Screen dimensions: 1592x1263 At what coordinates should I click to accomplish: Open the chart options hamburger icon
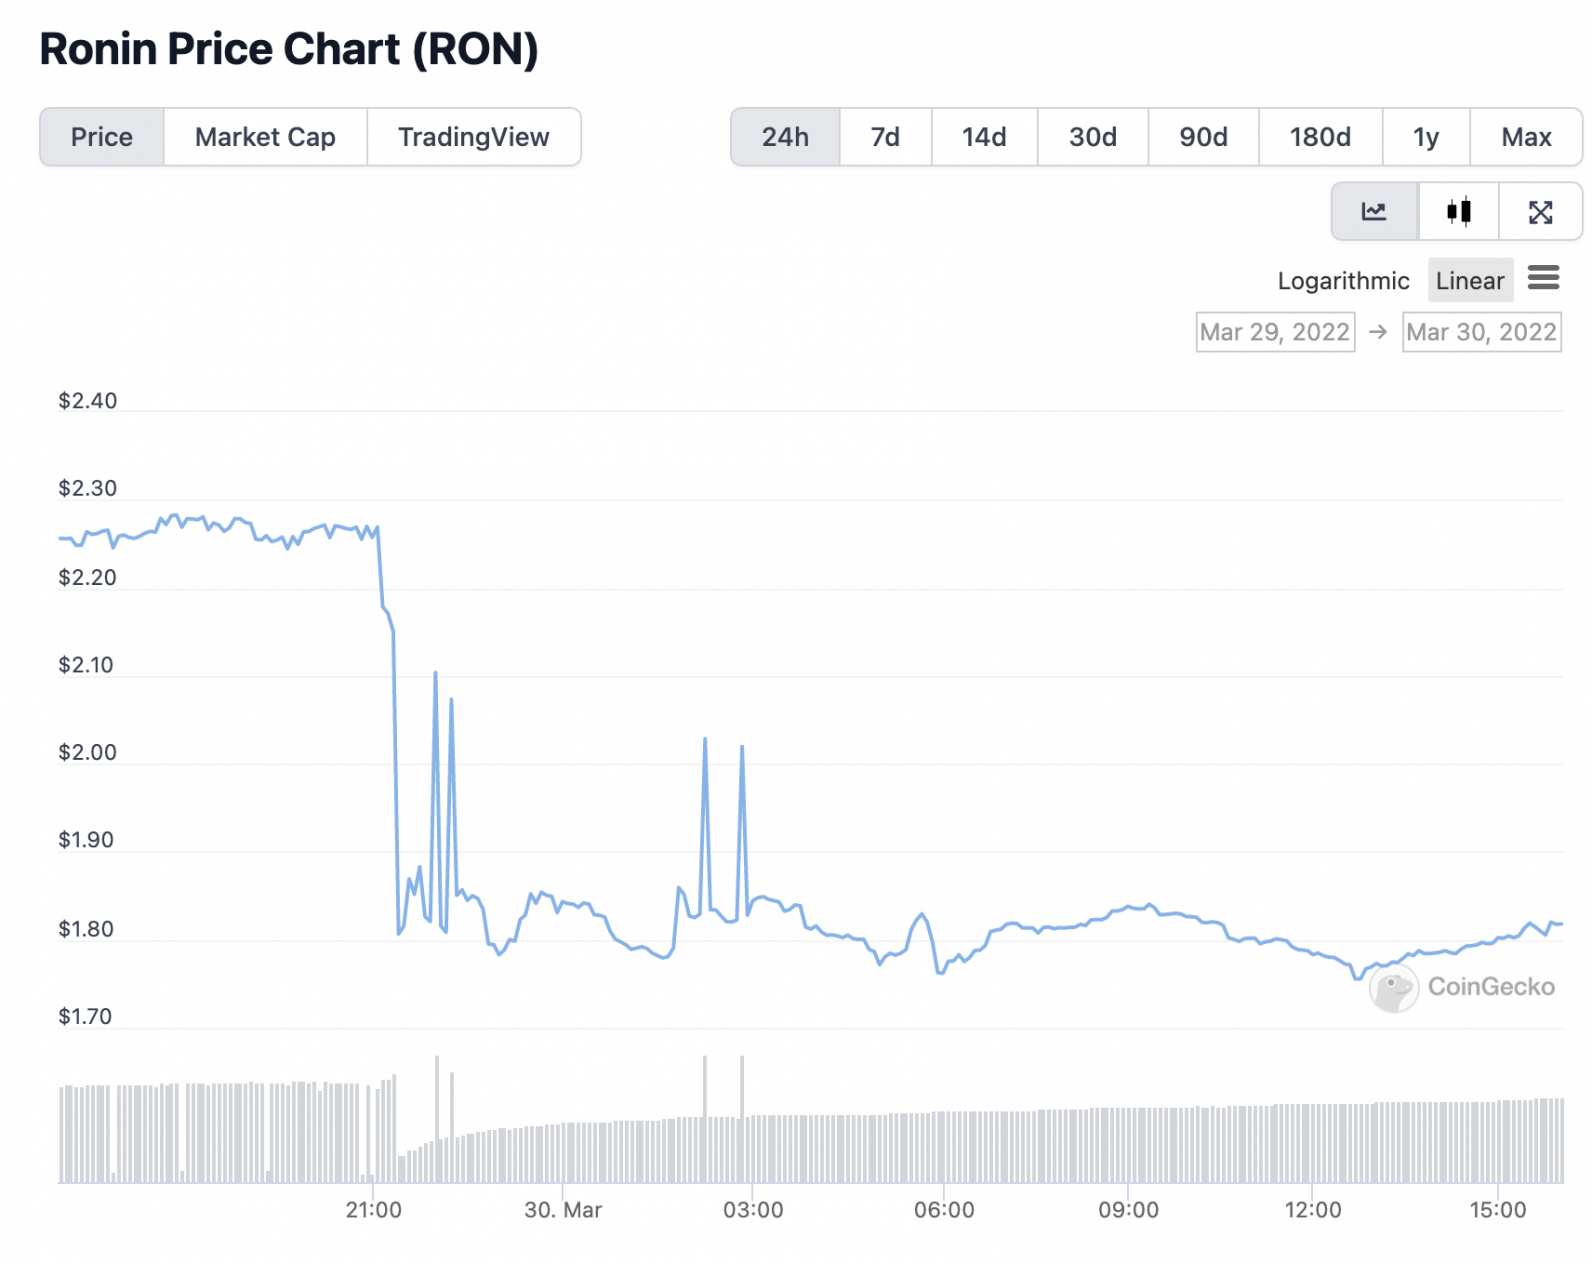pos(1543,279)
